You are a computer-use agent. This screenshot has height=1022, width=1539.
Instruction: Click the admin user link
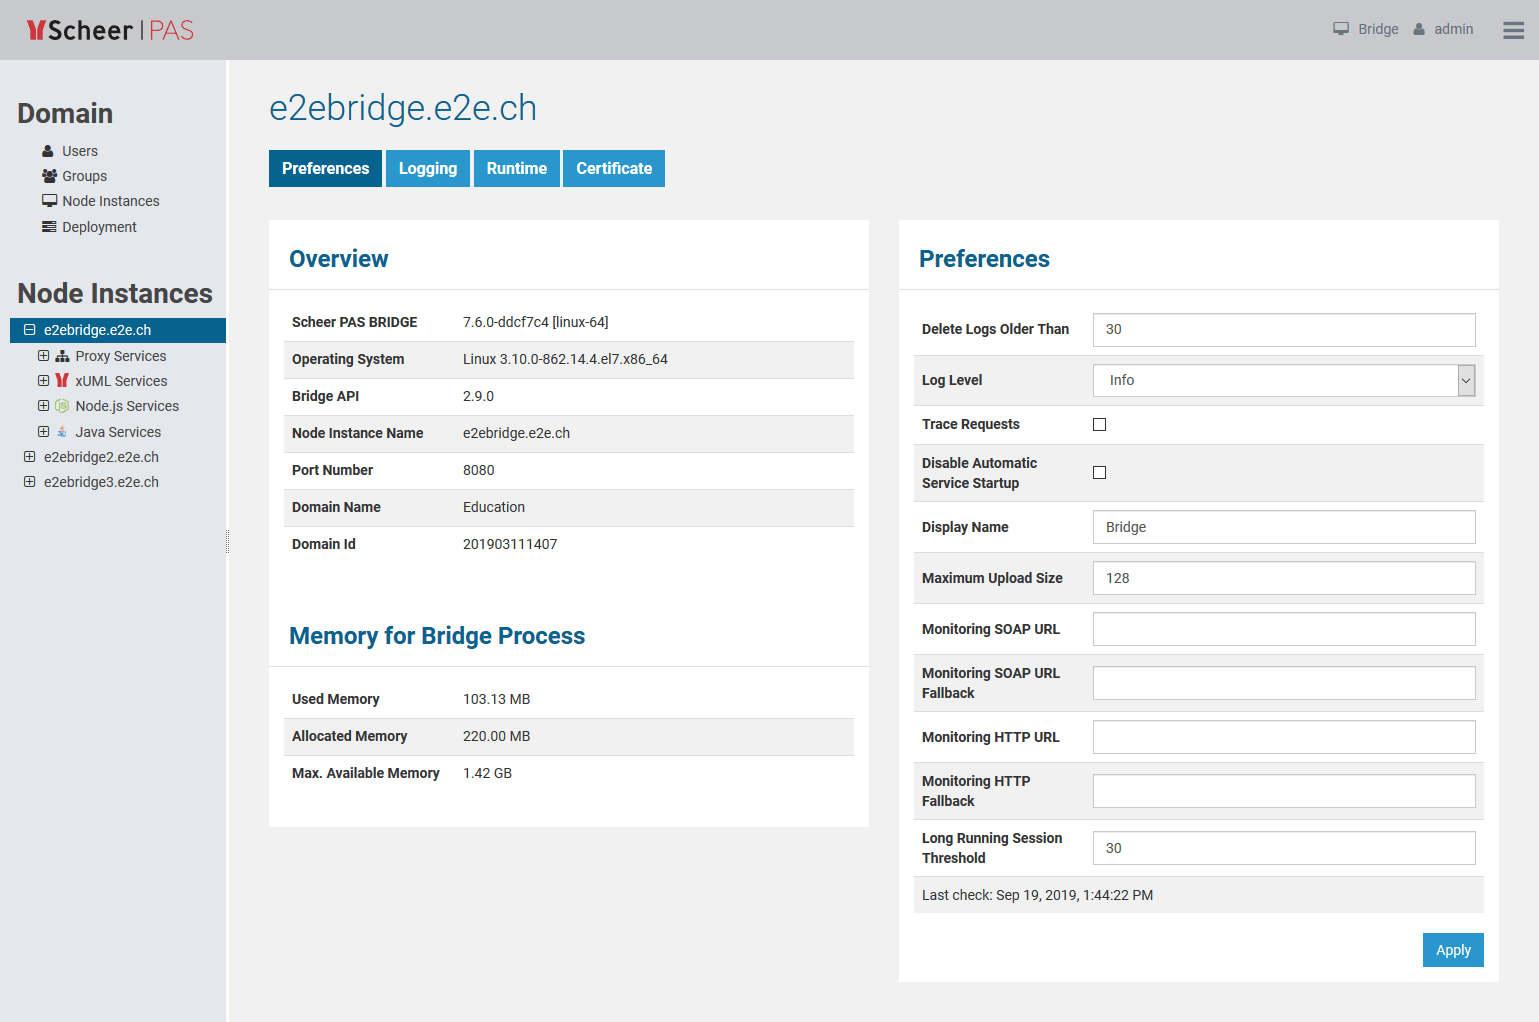pyautogui.click(x=1452, y=29)
